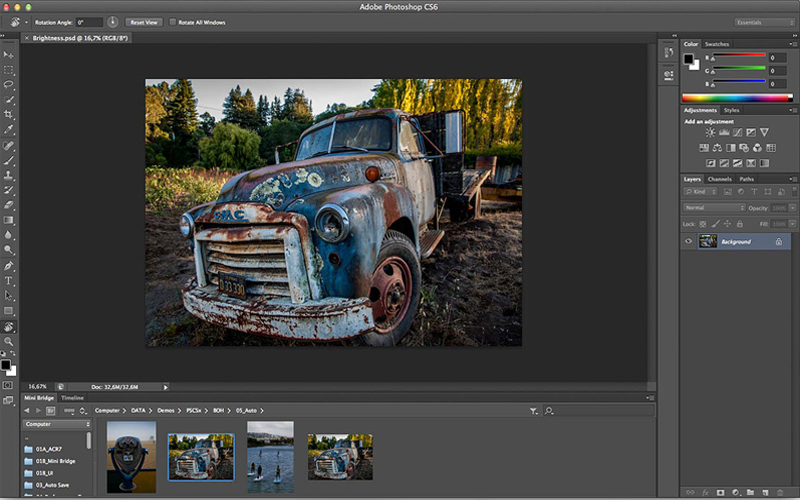Select the Zoom tool in toolbox
This screenshot has height=500, width=800.
(x=9, y=341)
